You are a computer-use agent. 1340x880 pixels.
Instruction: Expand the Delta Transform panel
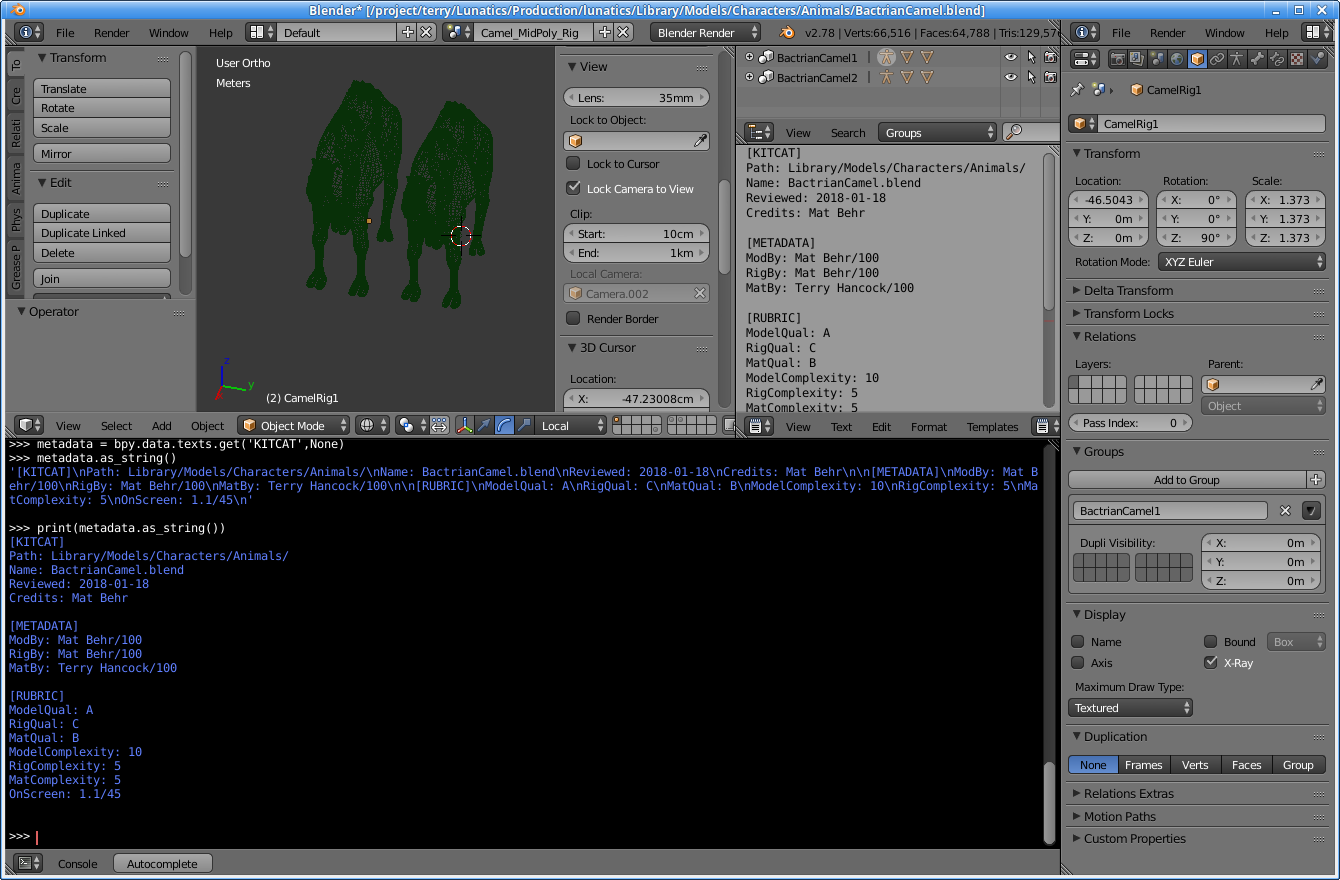point(1128,290)
